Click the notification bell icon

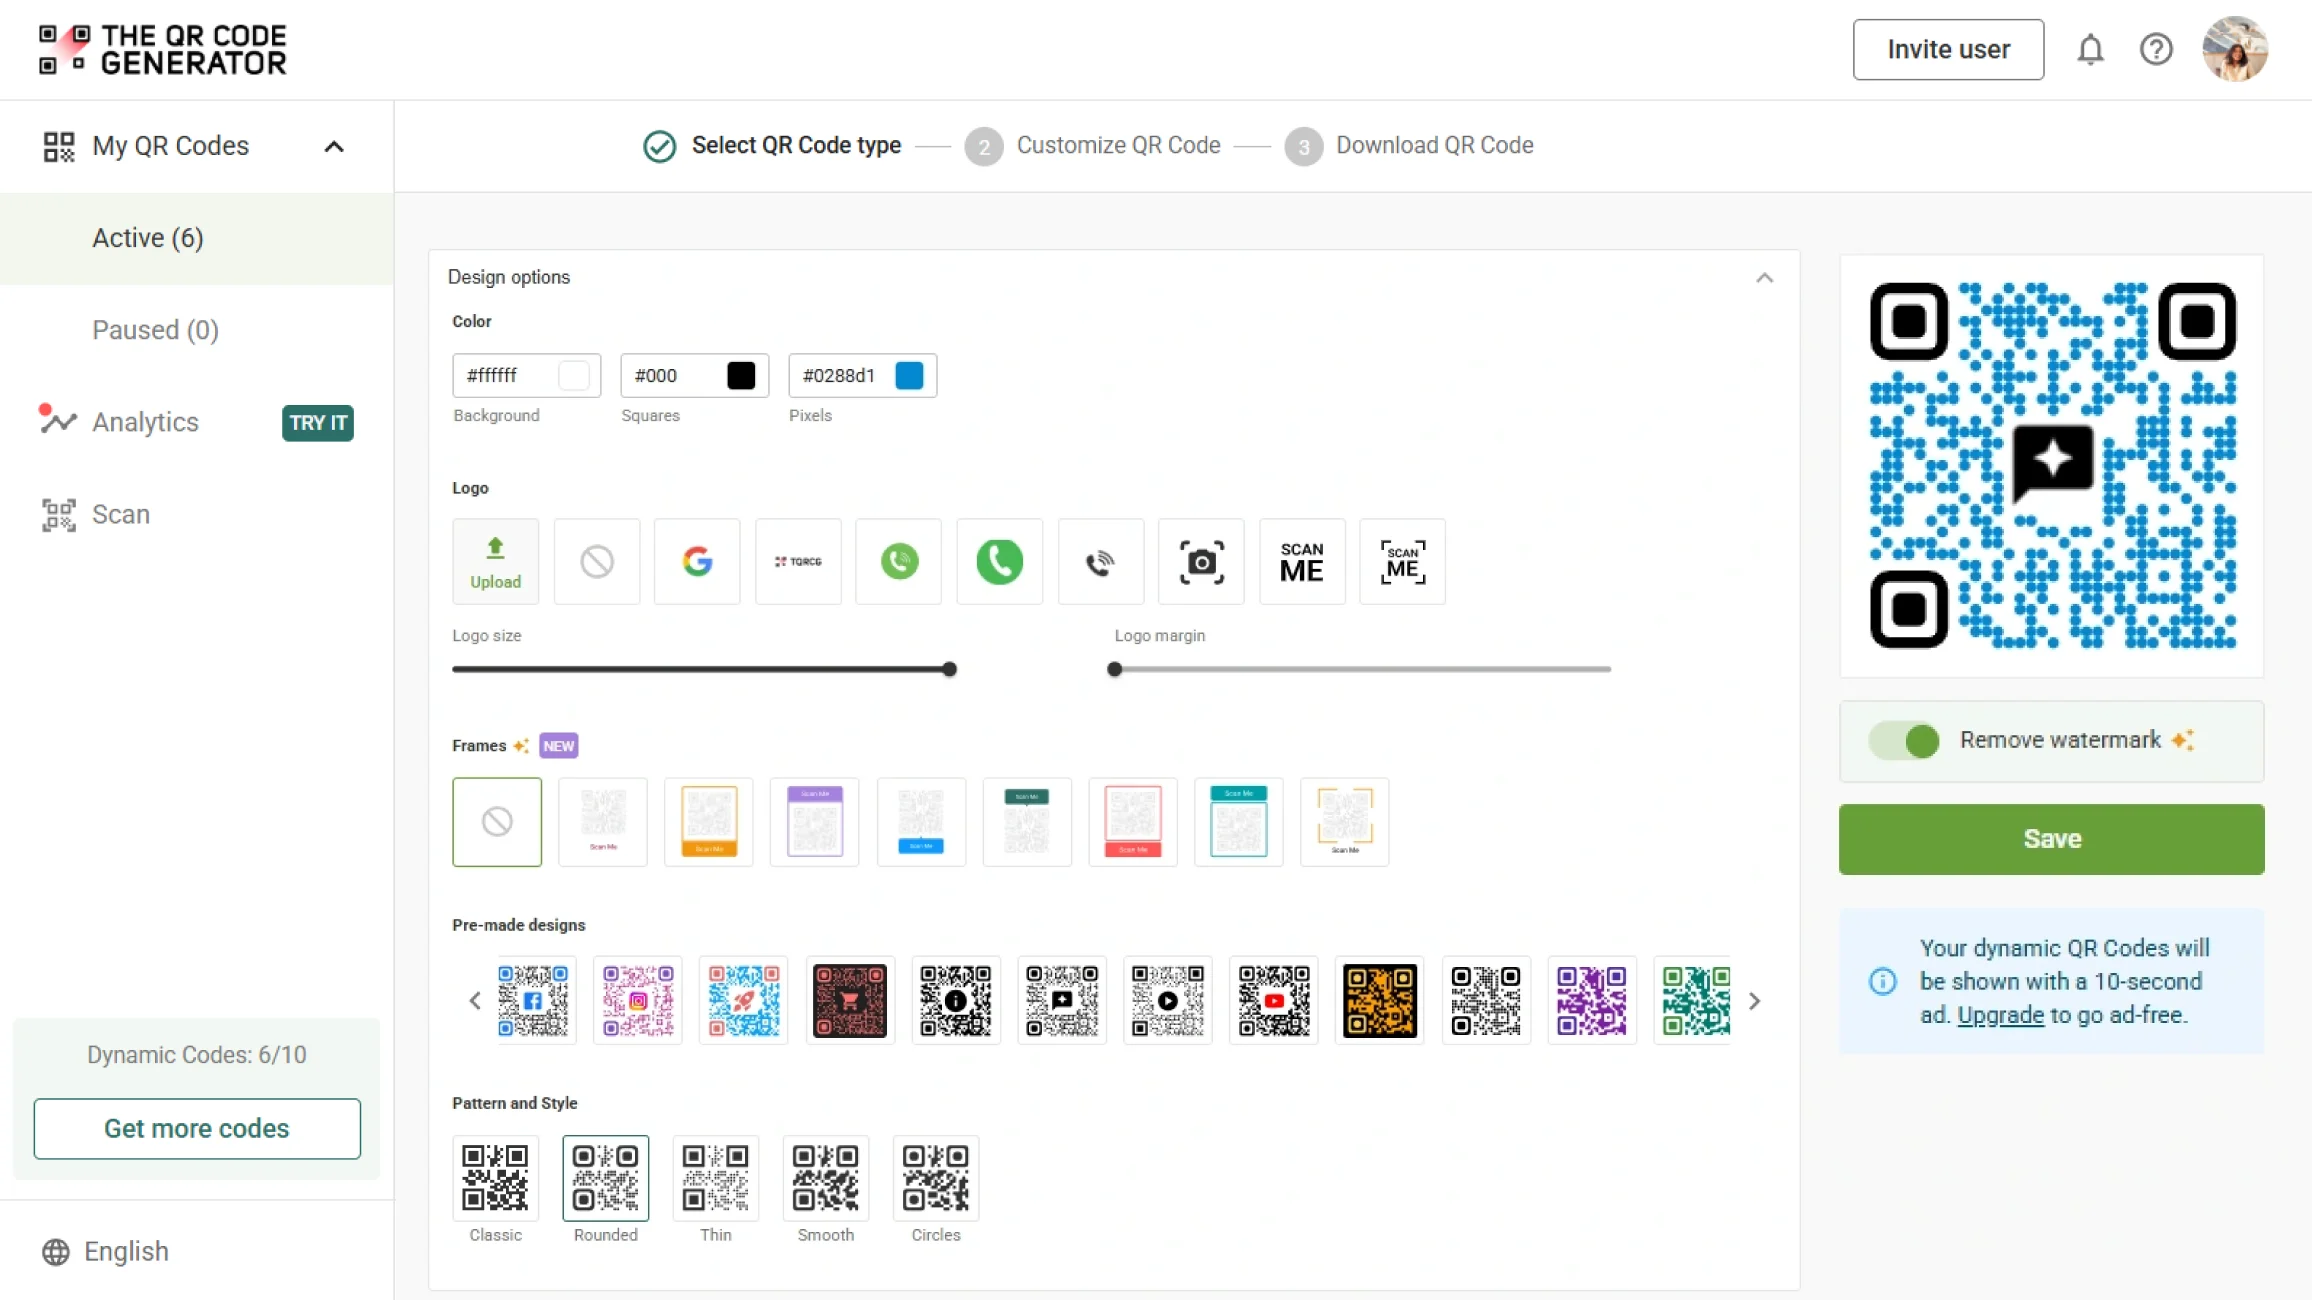[x=2090, y=49]
